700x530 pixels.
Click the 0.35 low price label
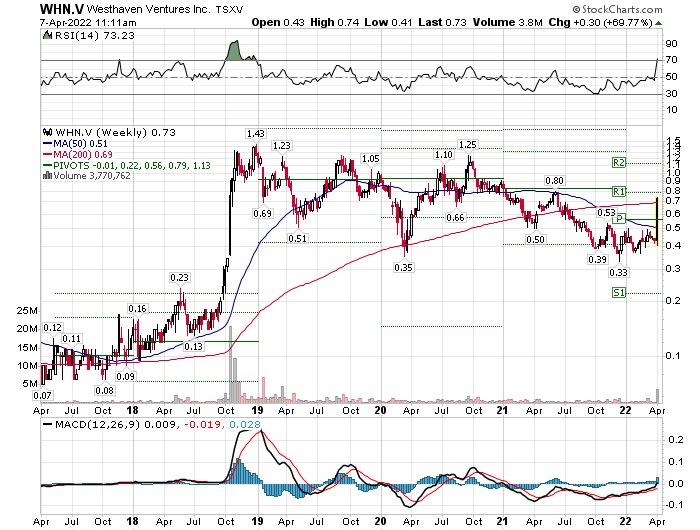click(x=404, y=267)
